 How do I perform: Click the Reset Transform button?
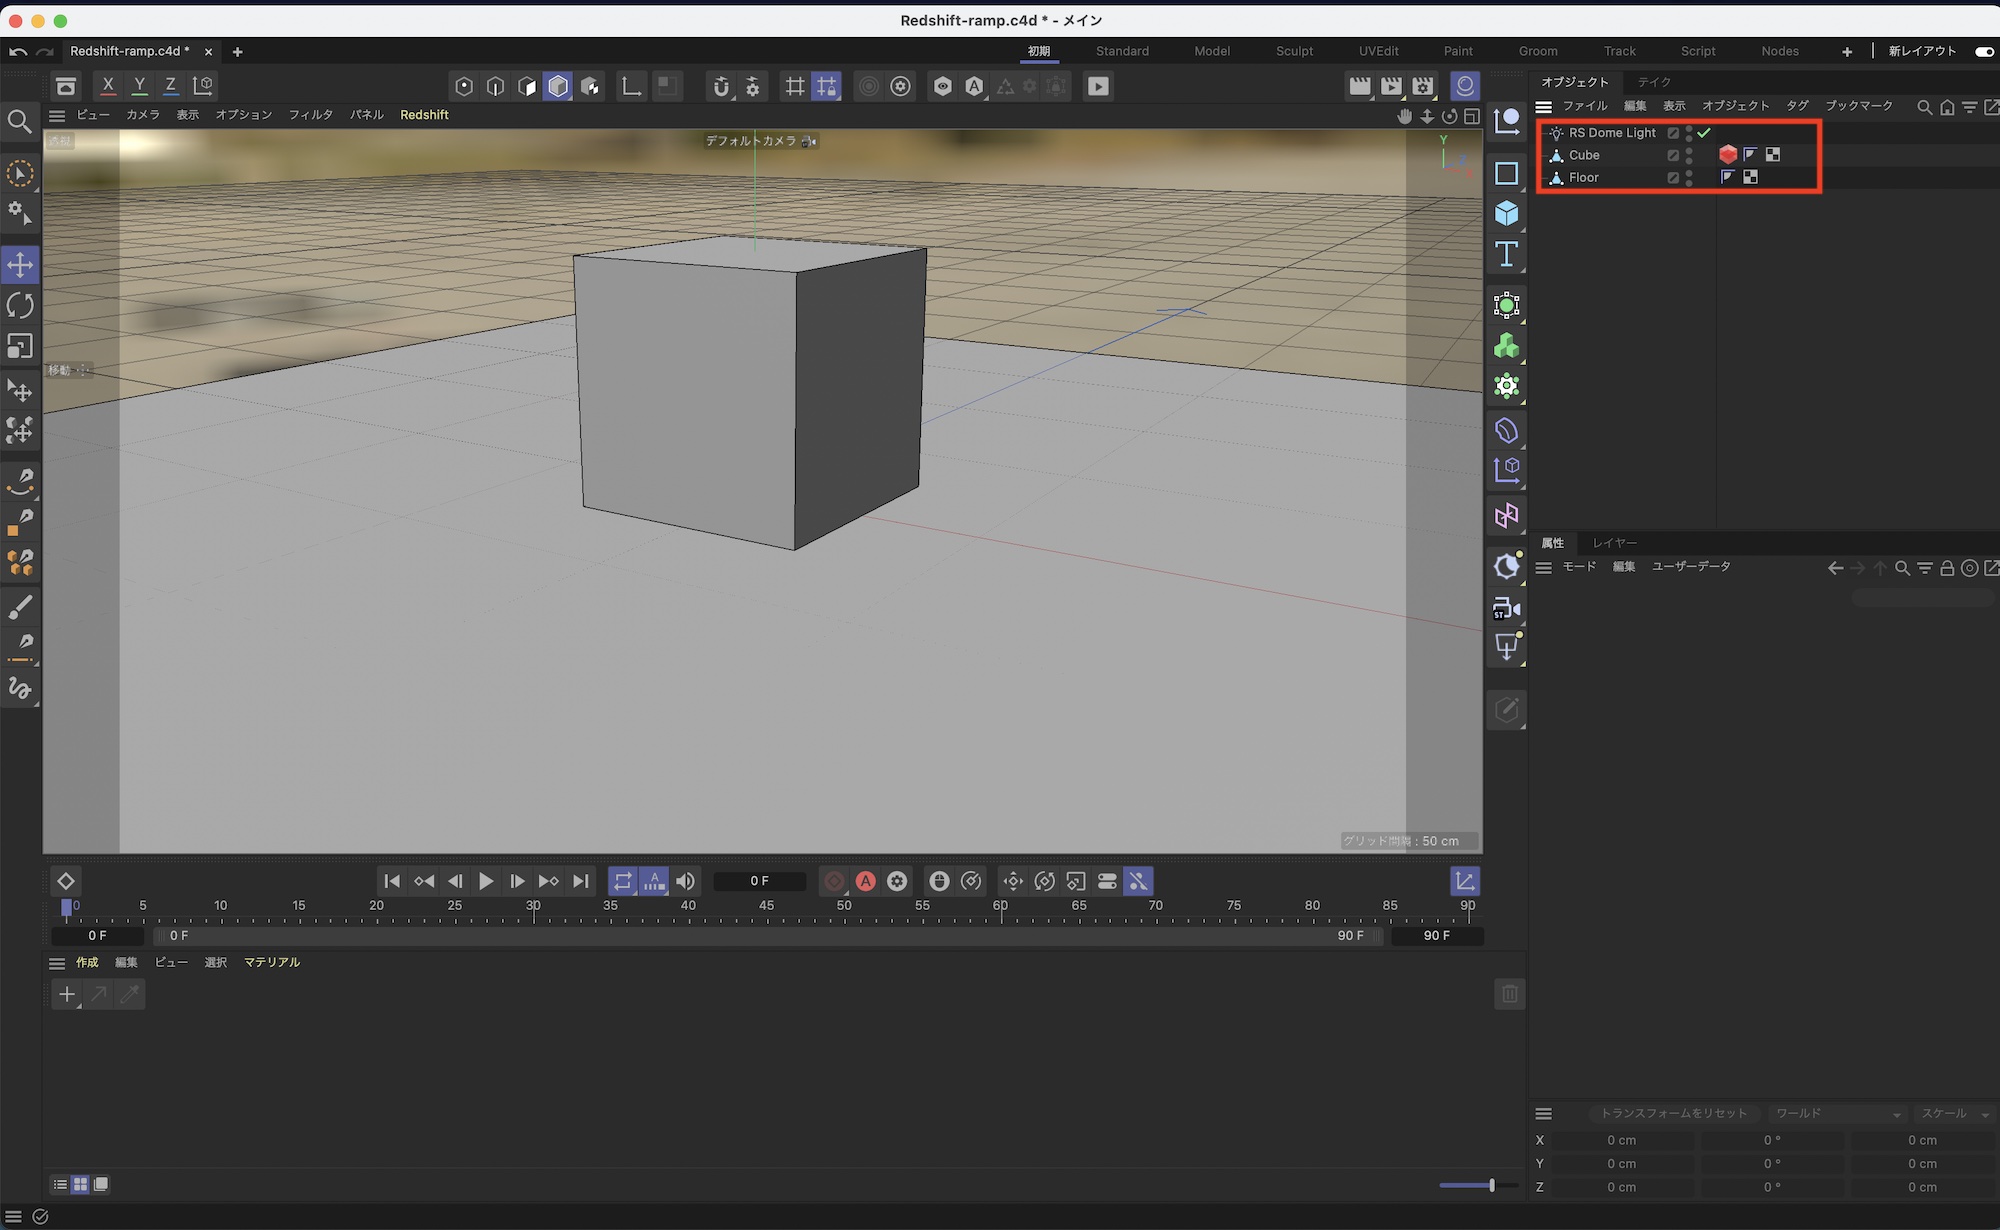click(x=1673, y=1113)
